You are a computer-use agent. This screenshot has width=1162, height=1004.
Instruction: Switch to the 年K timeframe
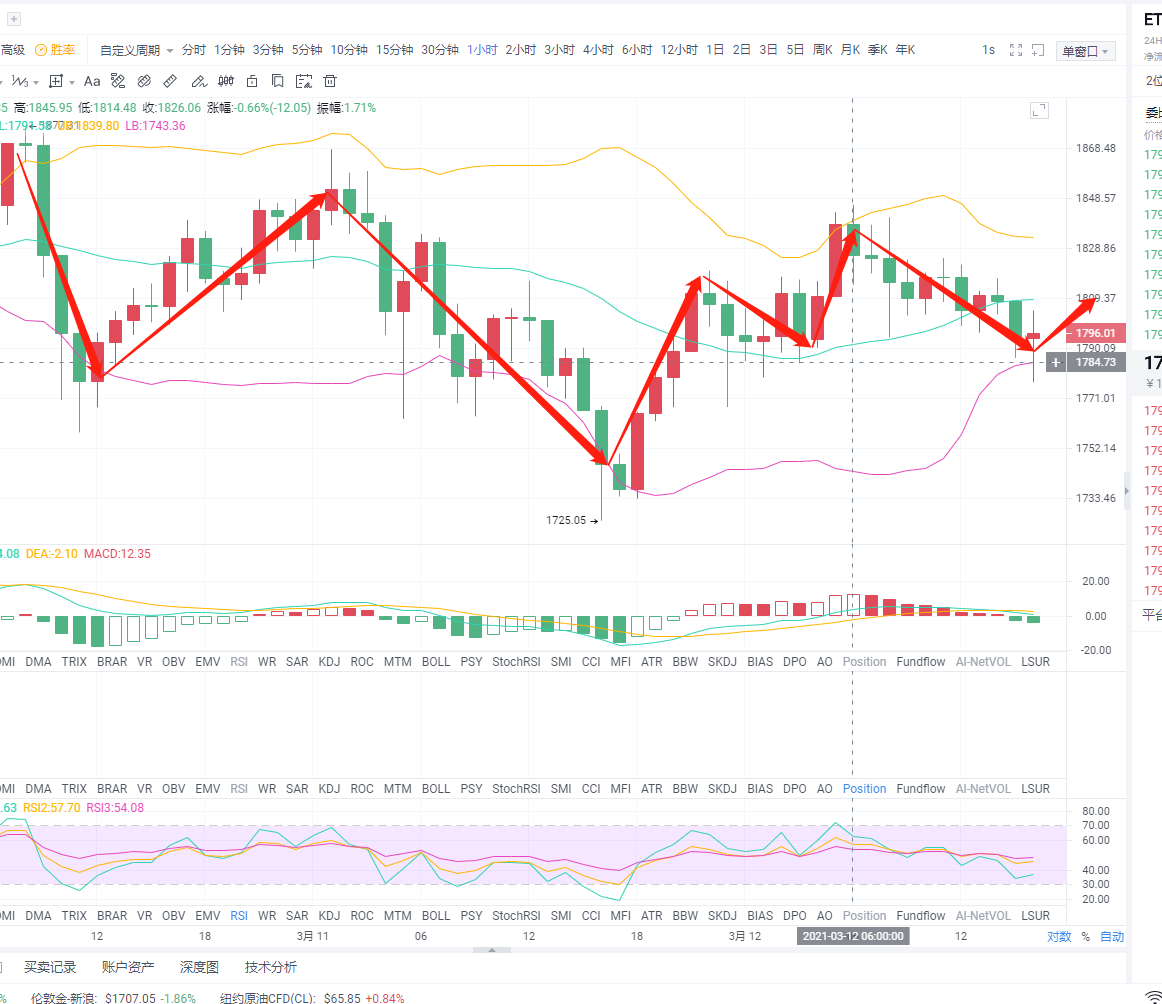(x=905, y=50)
